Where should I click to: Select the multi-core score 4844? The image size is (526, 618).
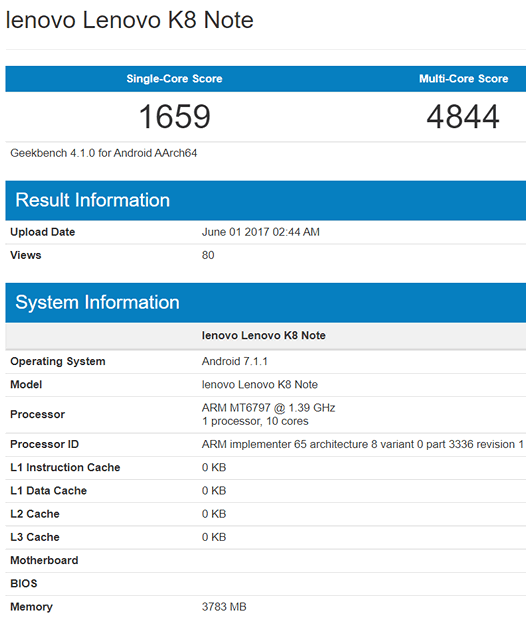(x=463, y=116)
